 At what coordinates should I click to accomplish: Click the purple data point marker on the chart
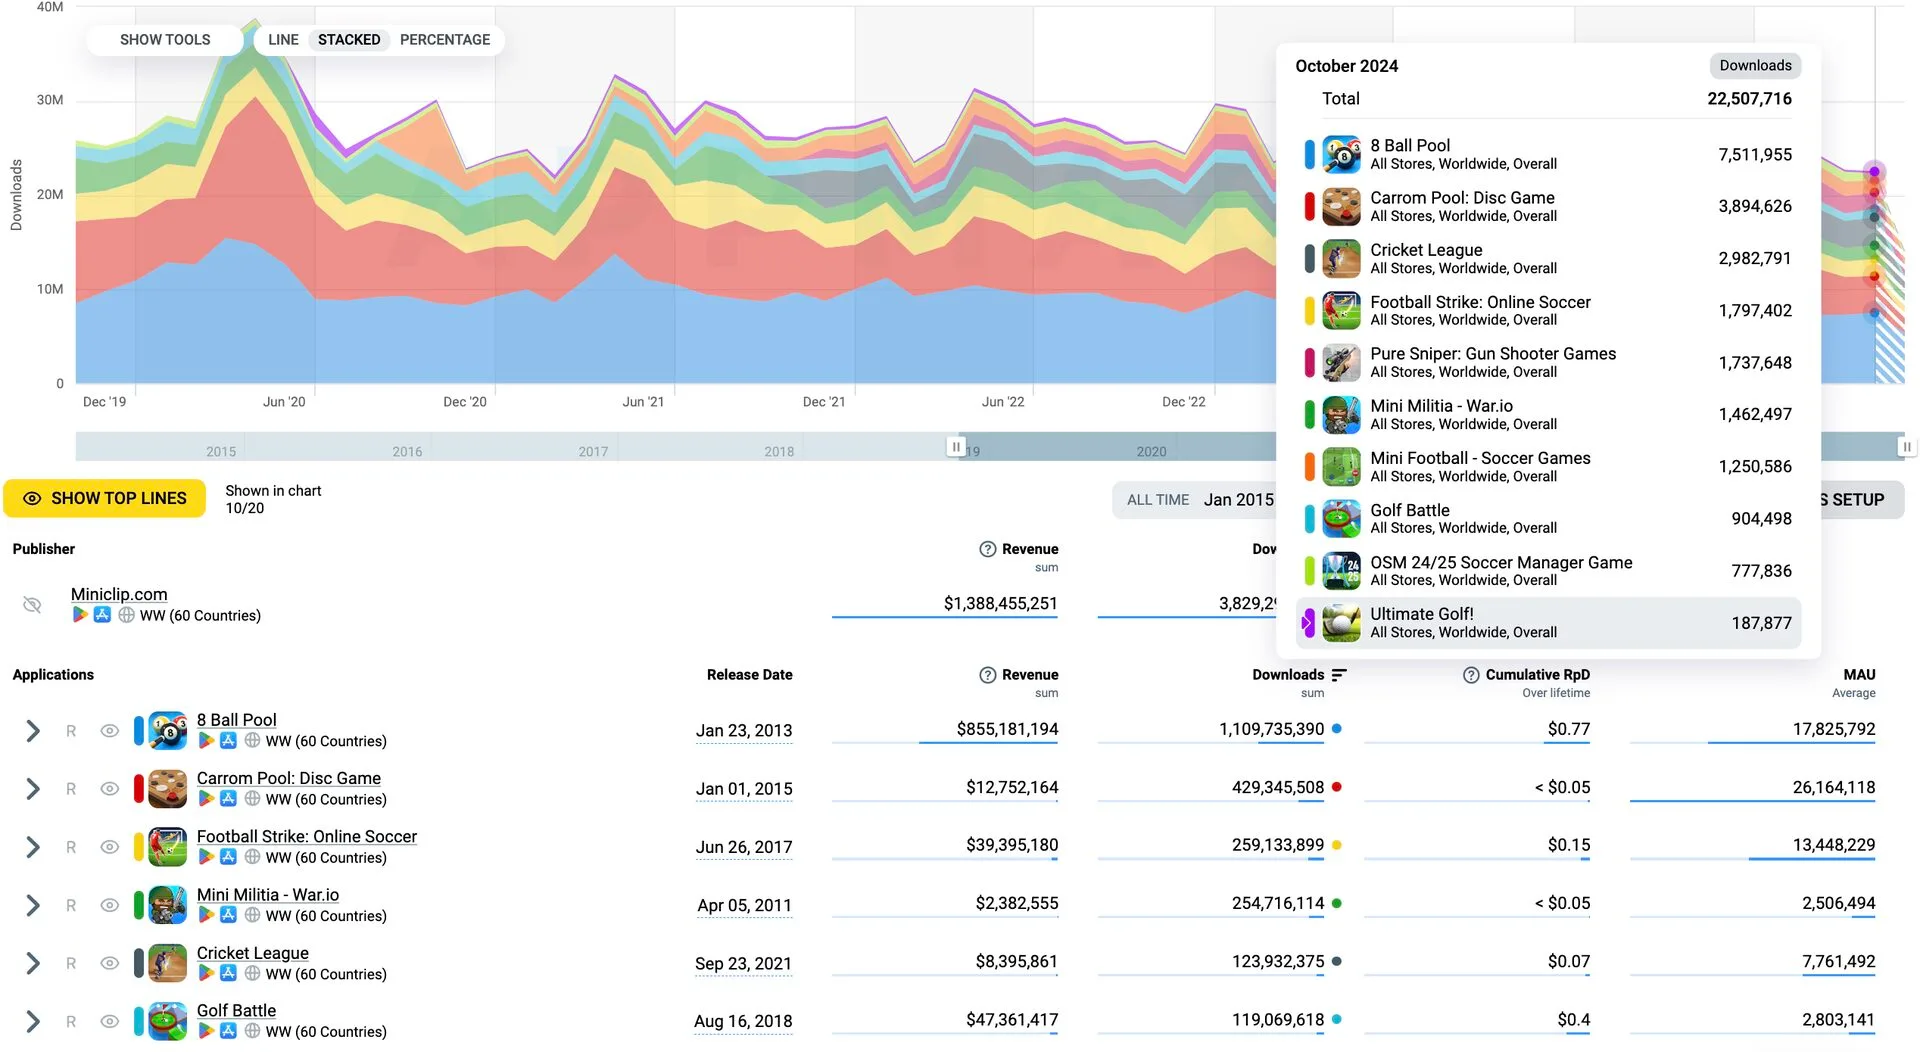(1874, 172)
